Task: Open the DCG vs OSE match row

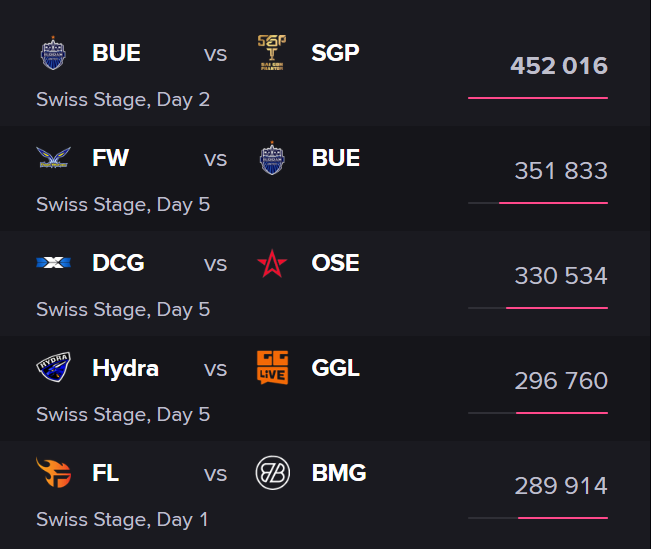Action: (326, 284)
